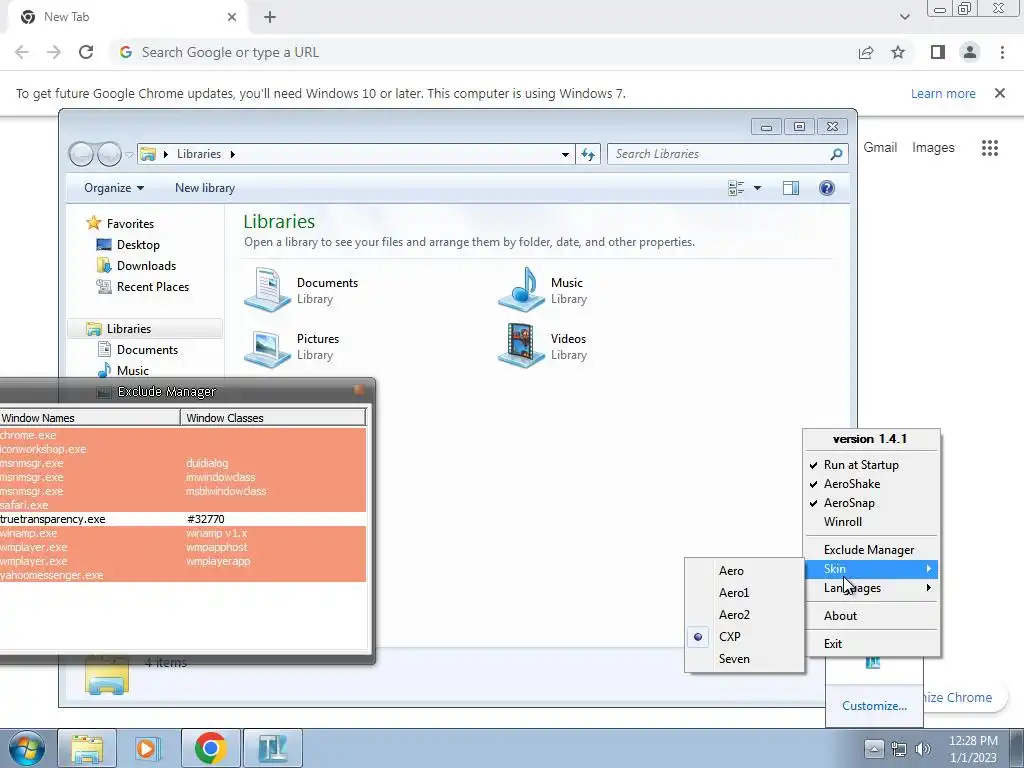Open Organize dropdown menu
Screen dimensions: 1024x768
click(x=114, y=188)
